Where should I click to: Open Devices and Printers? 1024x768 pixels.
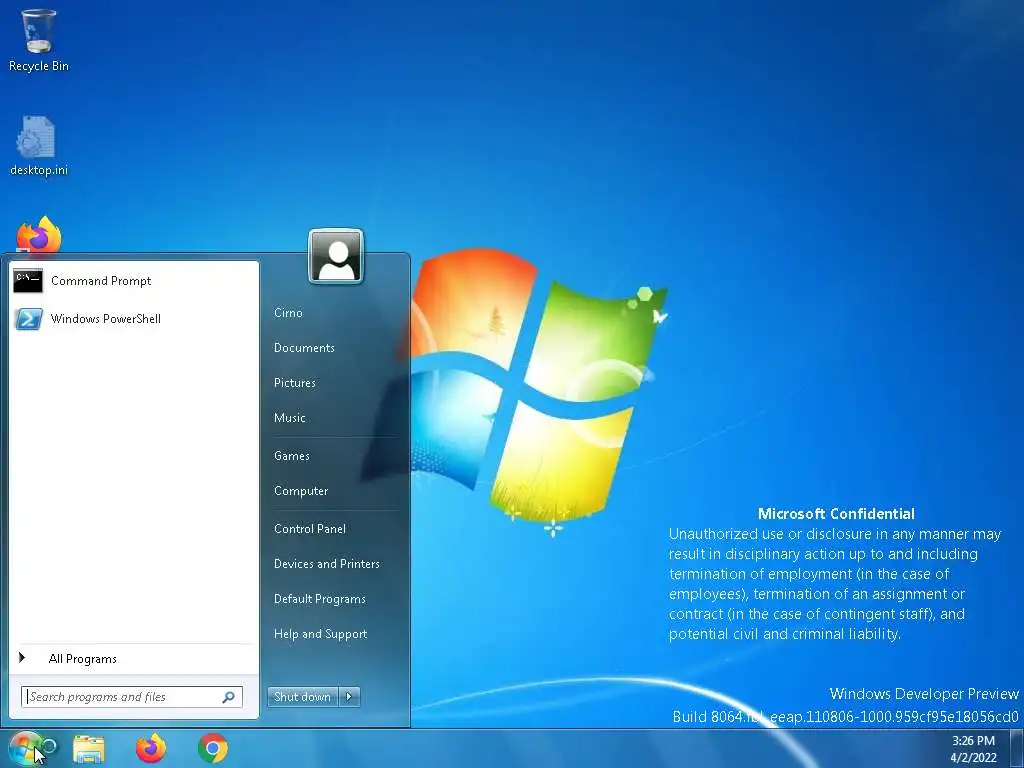pyautogui.click(x=327, y=564)
